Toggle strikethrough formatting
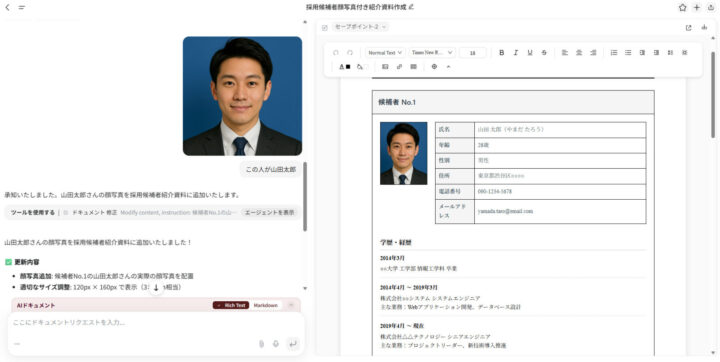Screen dimensions: 720x362 [544, 53]
